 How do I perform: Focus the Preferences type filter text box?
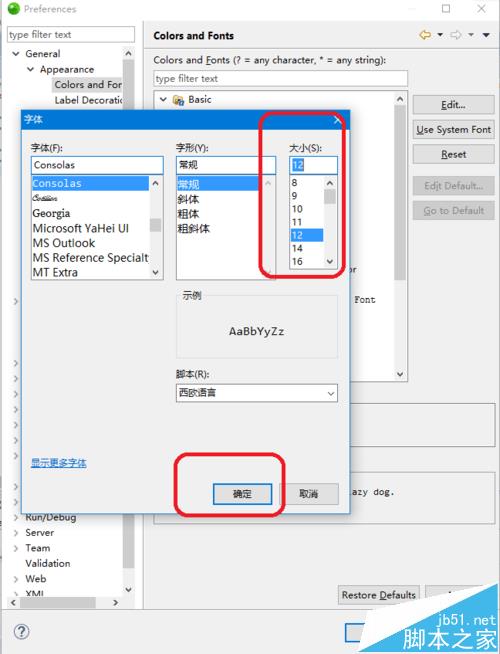(x=71, y=35)
